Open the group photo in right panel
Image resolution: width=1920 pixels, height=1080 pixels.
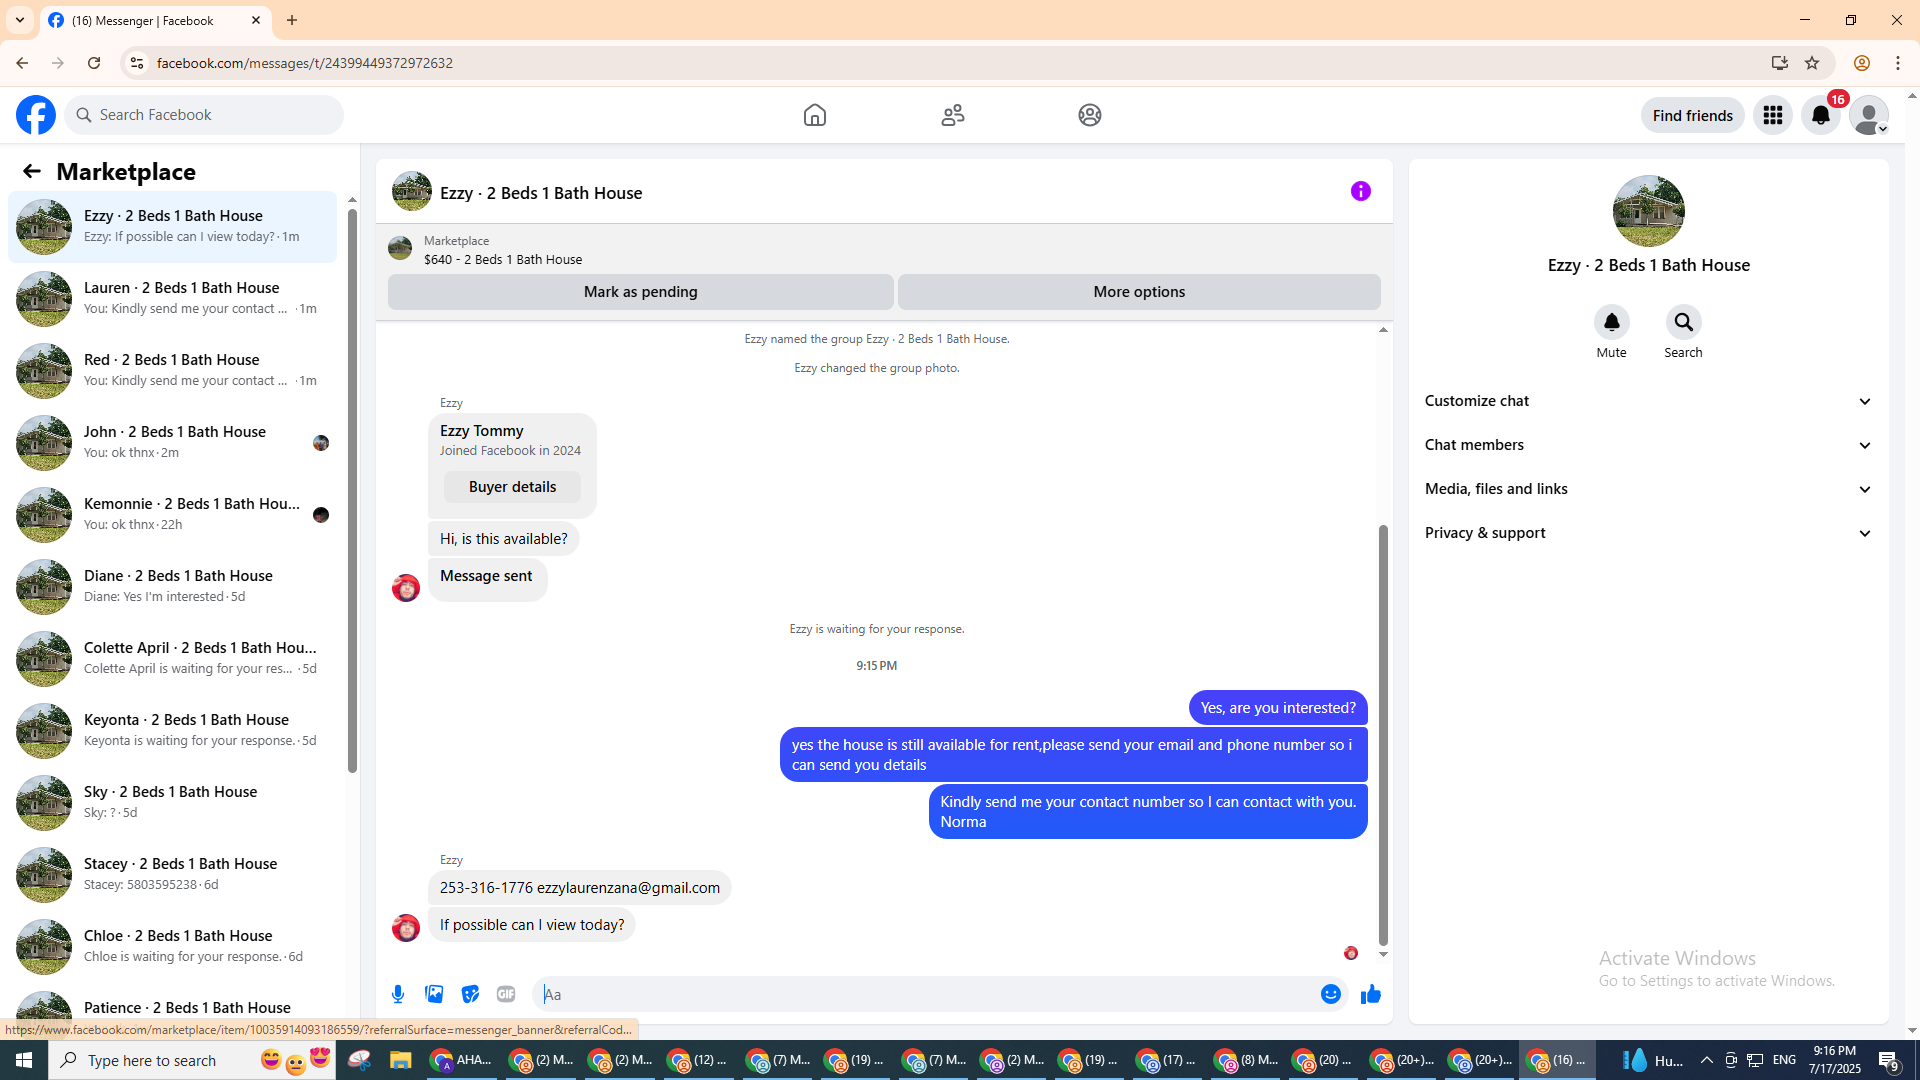coord(1649,211)
